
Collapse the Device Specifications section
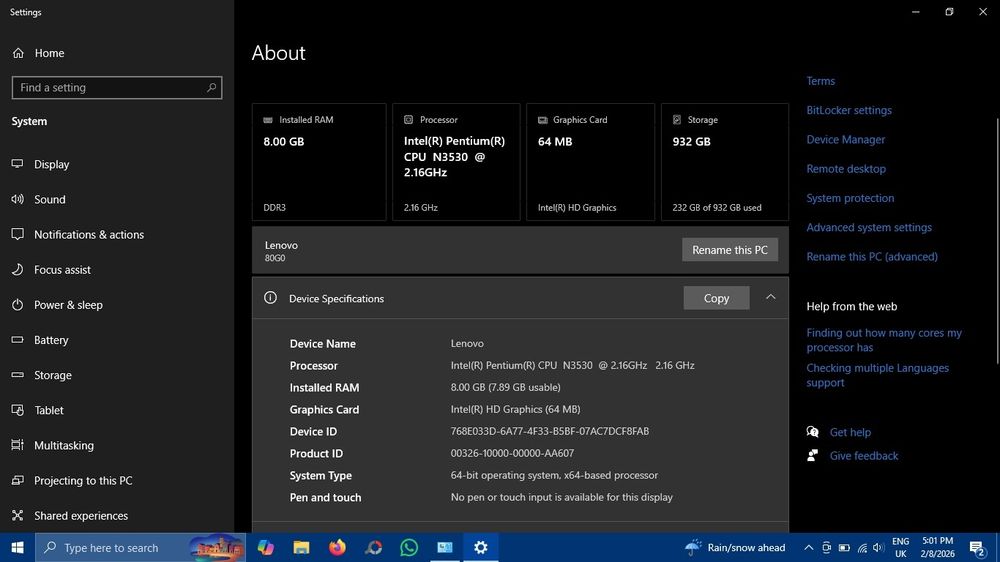coord(770,297)
